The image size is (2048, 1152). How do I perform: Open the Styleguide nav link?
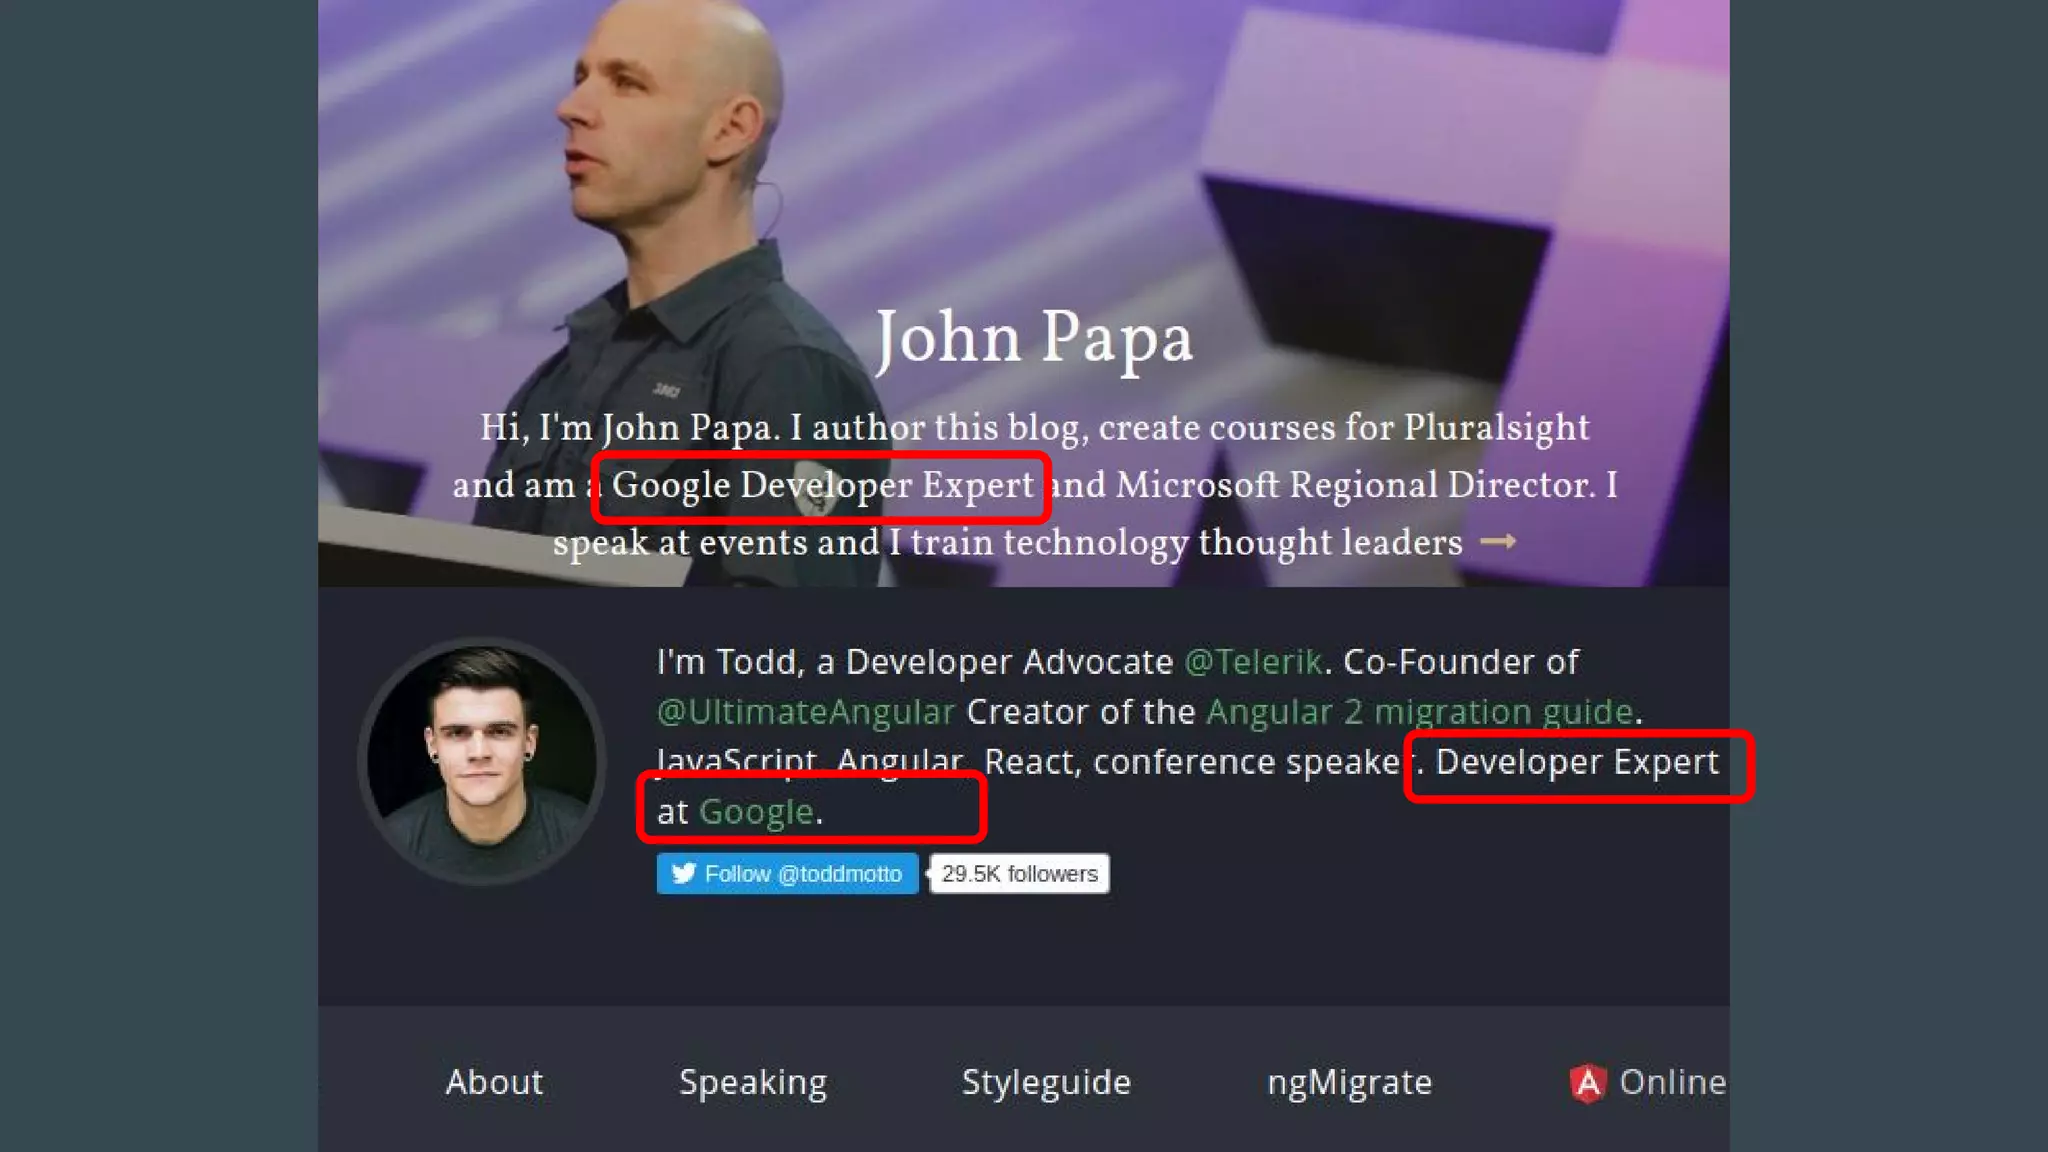click(1046, 1083)
